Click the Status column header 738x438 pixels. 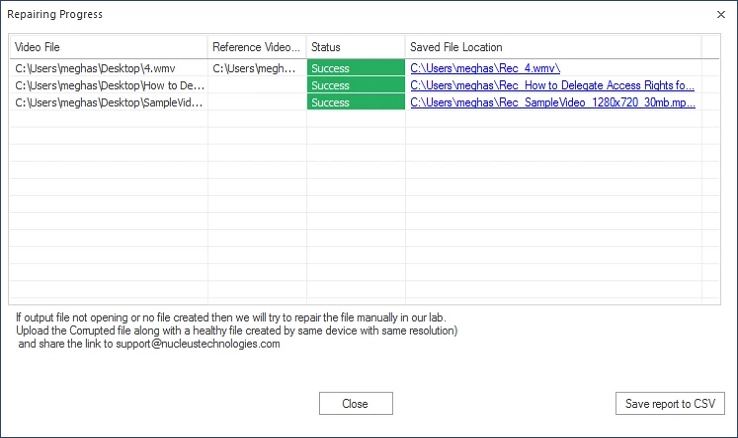point(355,47)
